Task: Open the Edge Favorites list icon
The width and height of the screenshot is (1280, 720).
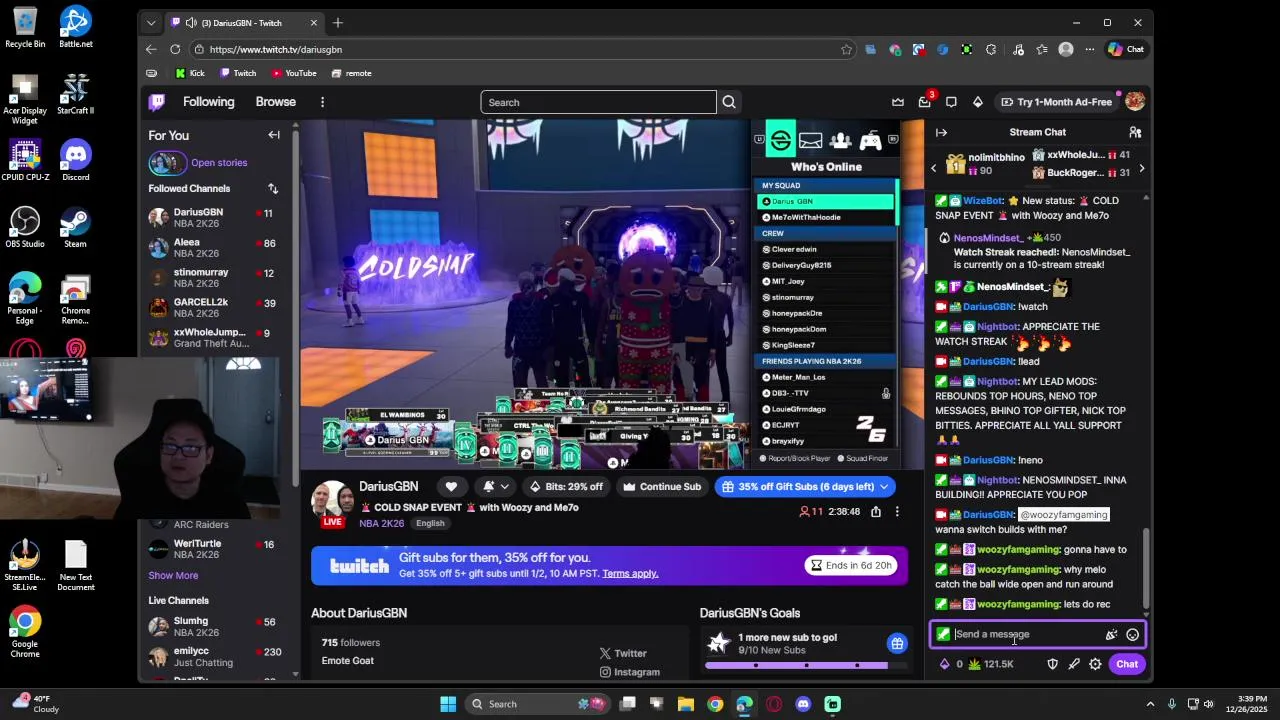Action: pos(1042,49)
